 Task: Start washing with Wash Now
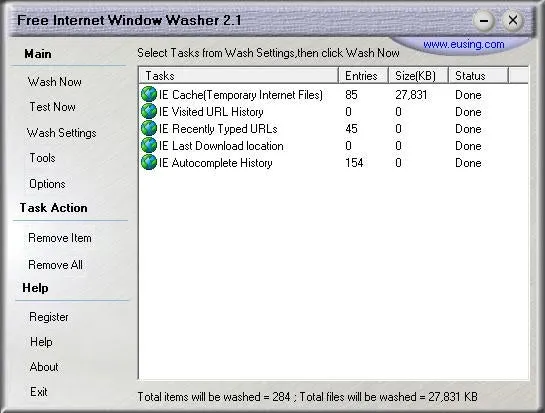tap(55, 82)
